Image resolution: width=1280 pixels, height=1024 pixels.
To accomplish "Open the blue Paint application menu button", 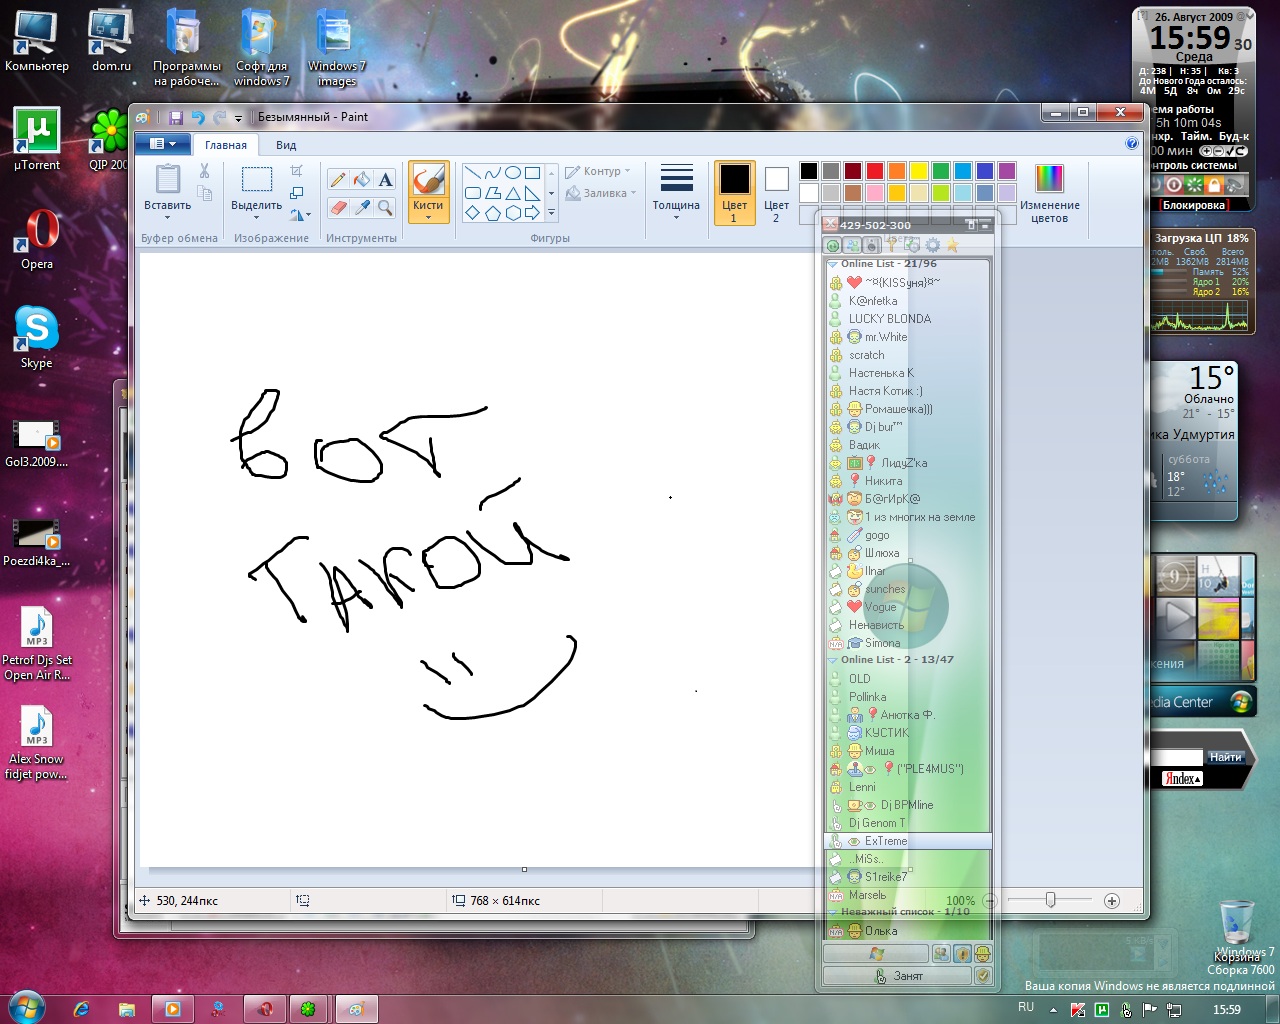I will pos(162,144).
